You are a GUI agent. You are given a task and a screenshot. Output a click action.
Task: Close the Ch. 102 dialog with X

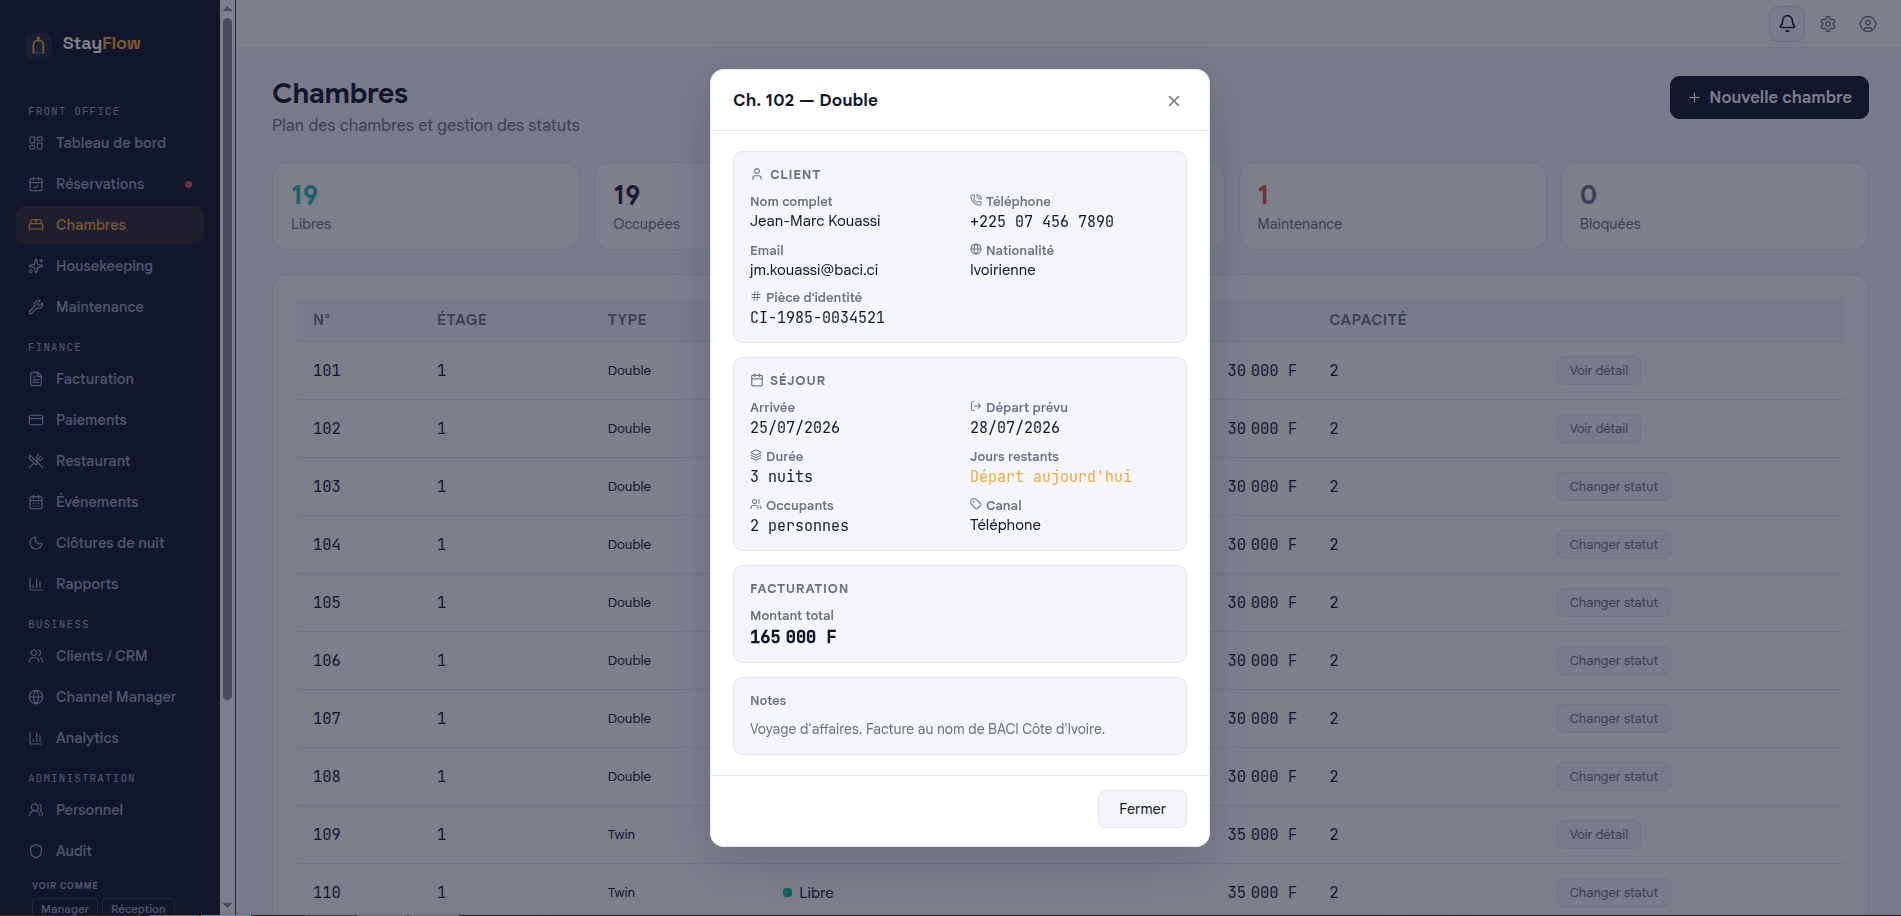click(1174, 101)
